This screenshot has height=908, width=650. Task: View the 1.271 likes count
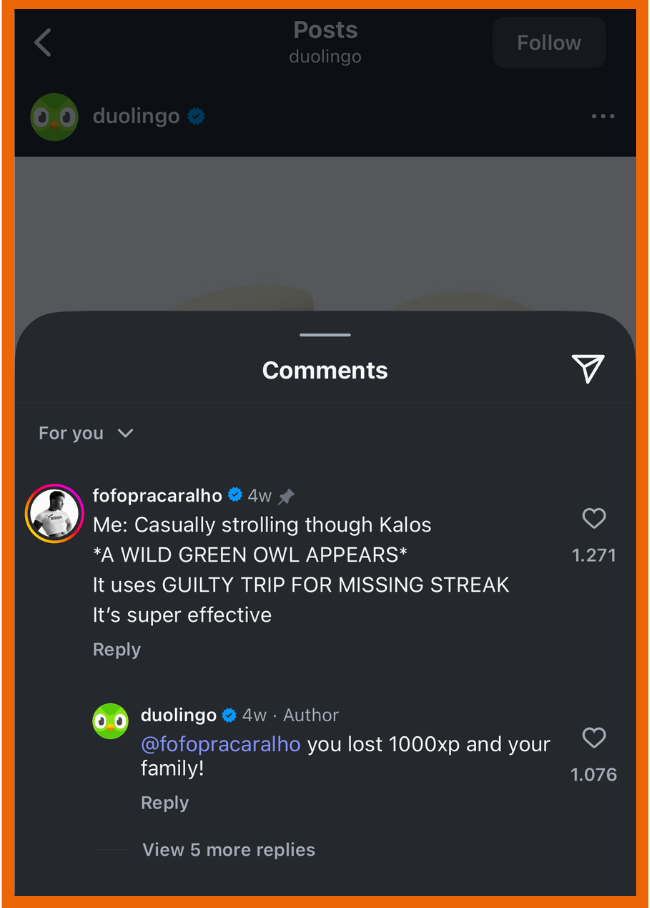tap(594, 555)
